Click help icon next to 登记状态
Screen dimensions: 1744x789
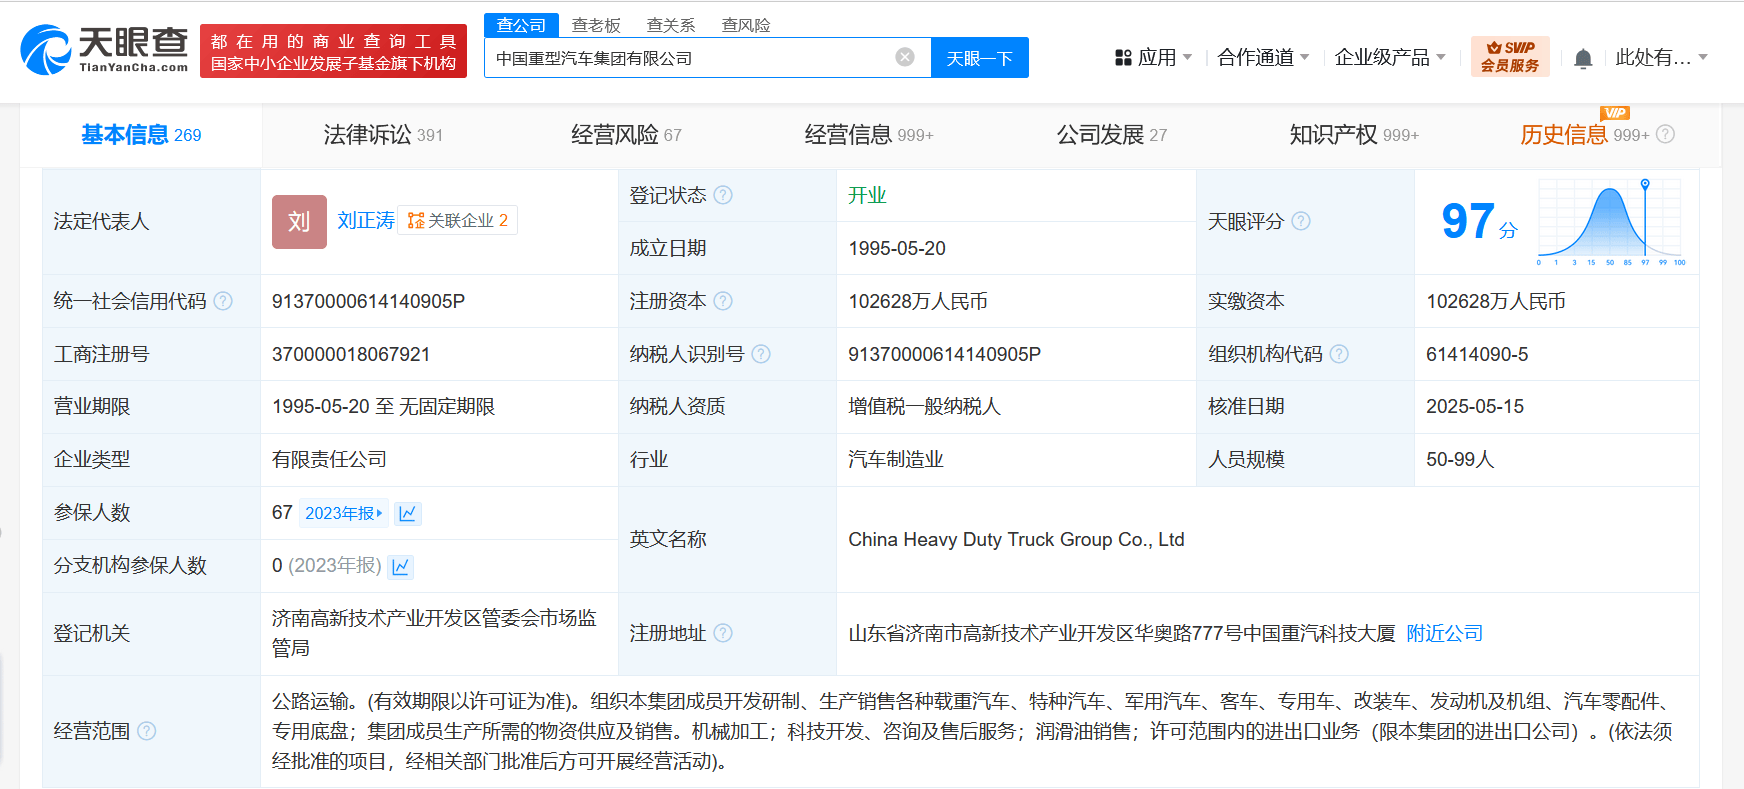[723, 195]
